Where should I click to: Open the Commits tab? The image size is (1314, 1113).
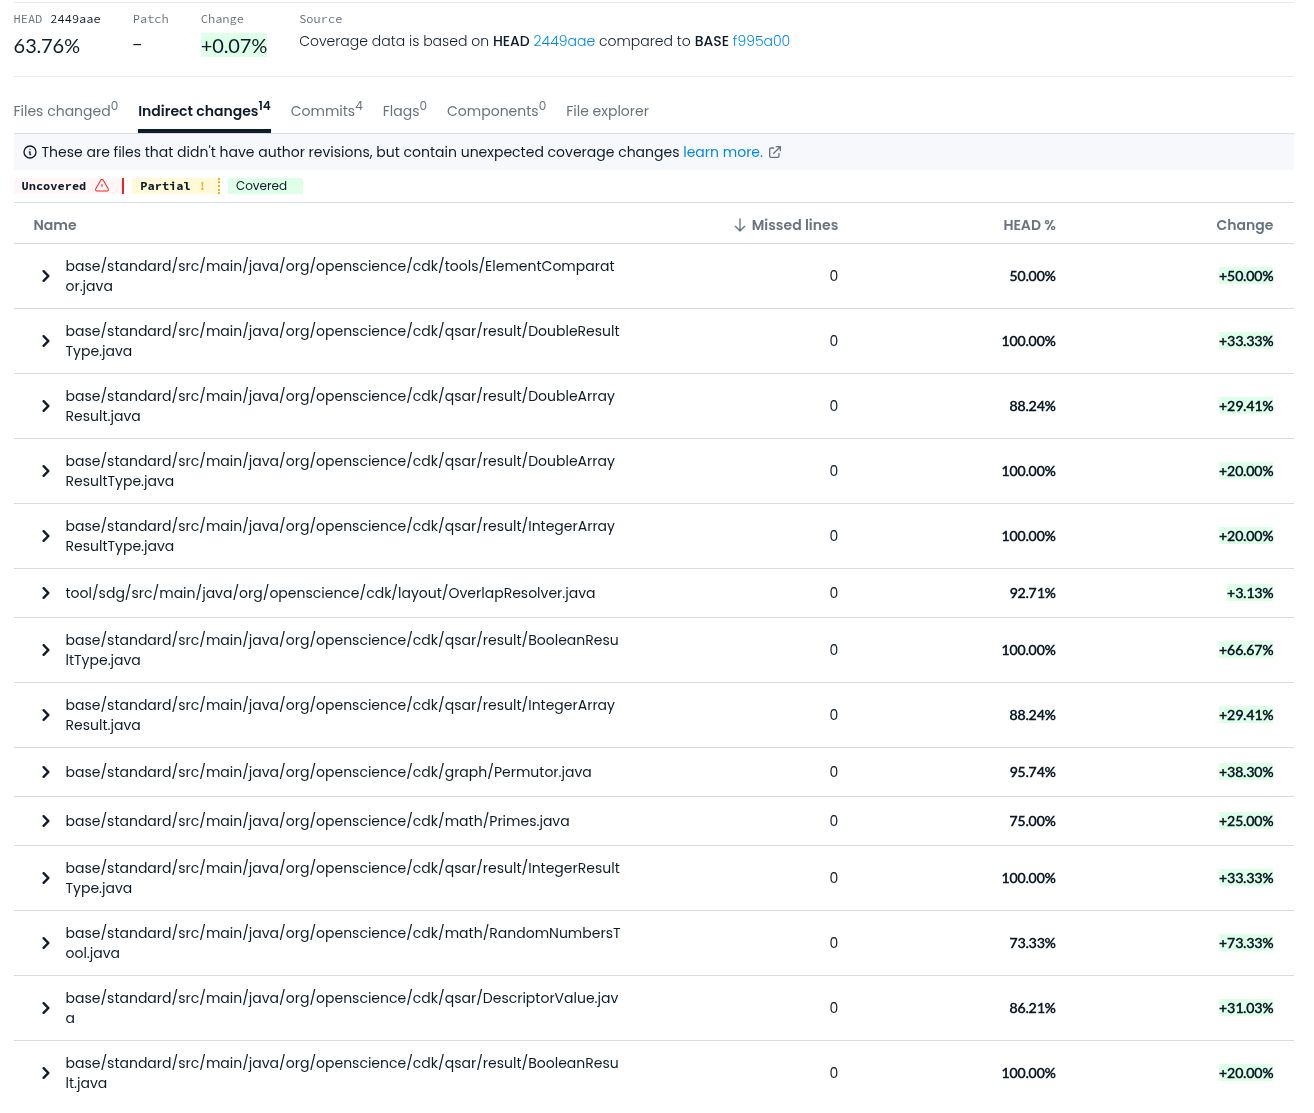[327, 110]
